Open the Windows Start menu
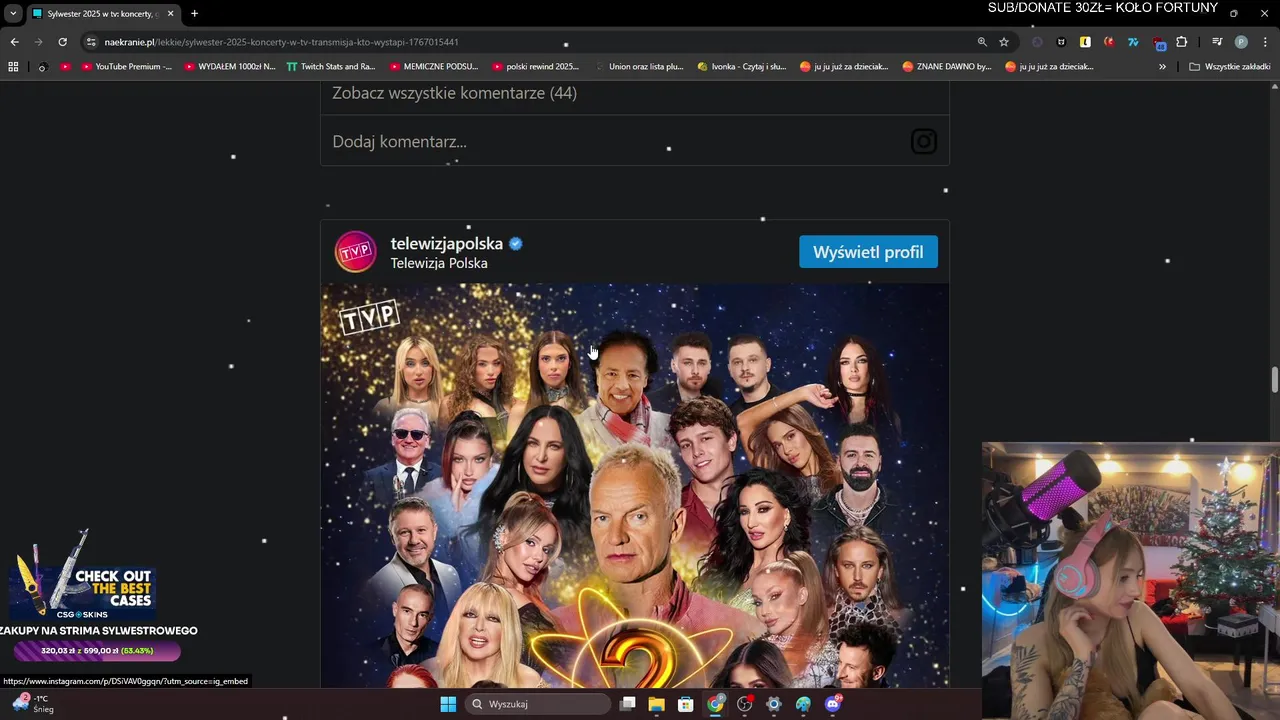The width and height of the screenshot is (1280, 720). pos(448,704)
